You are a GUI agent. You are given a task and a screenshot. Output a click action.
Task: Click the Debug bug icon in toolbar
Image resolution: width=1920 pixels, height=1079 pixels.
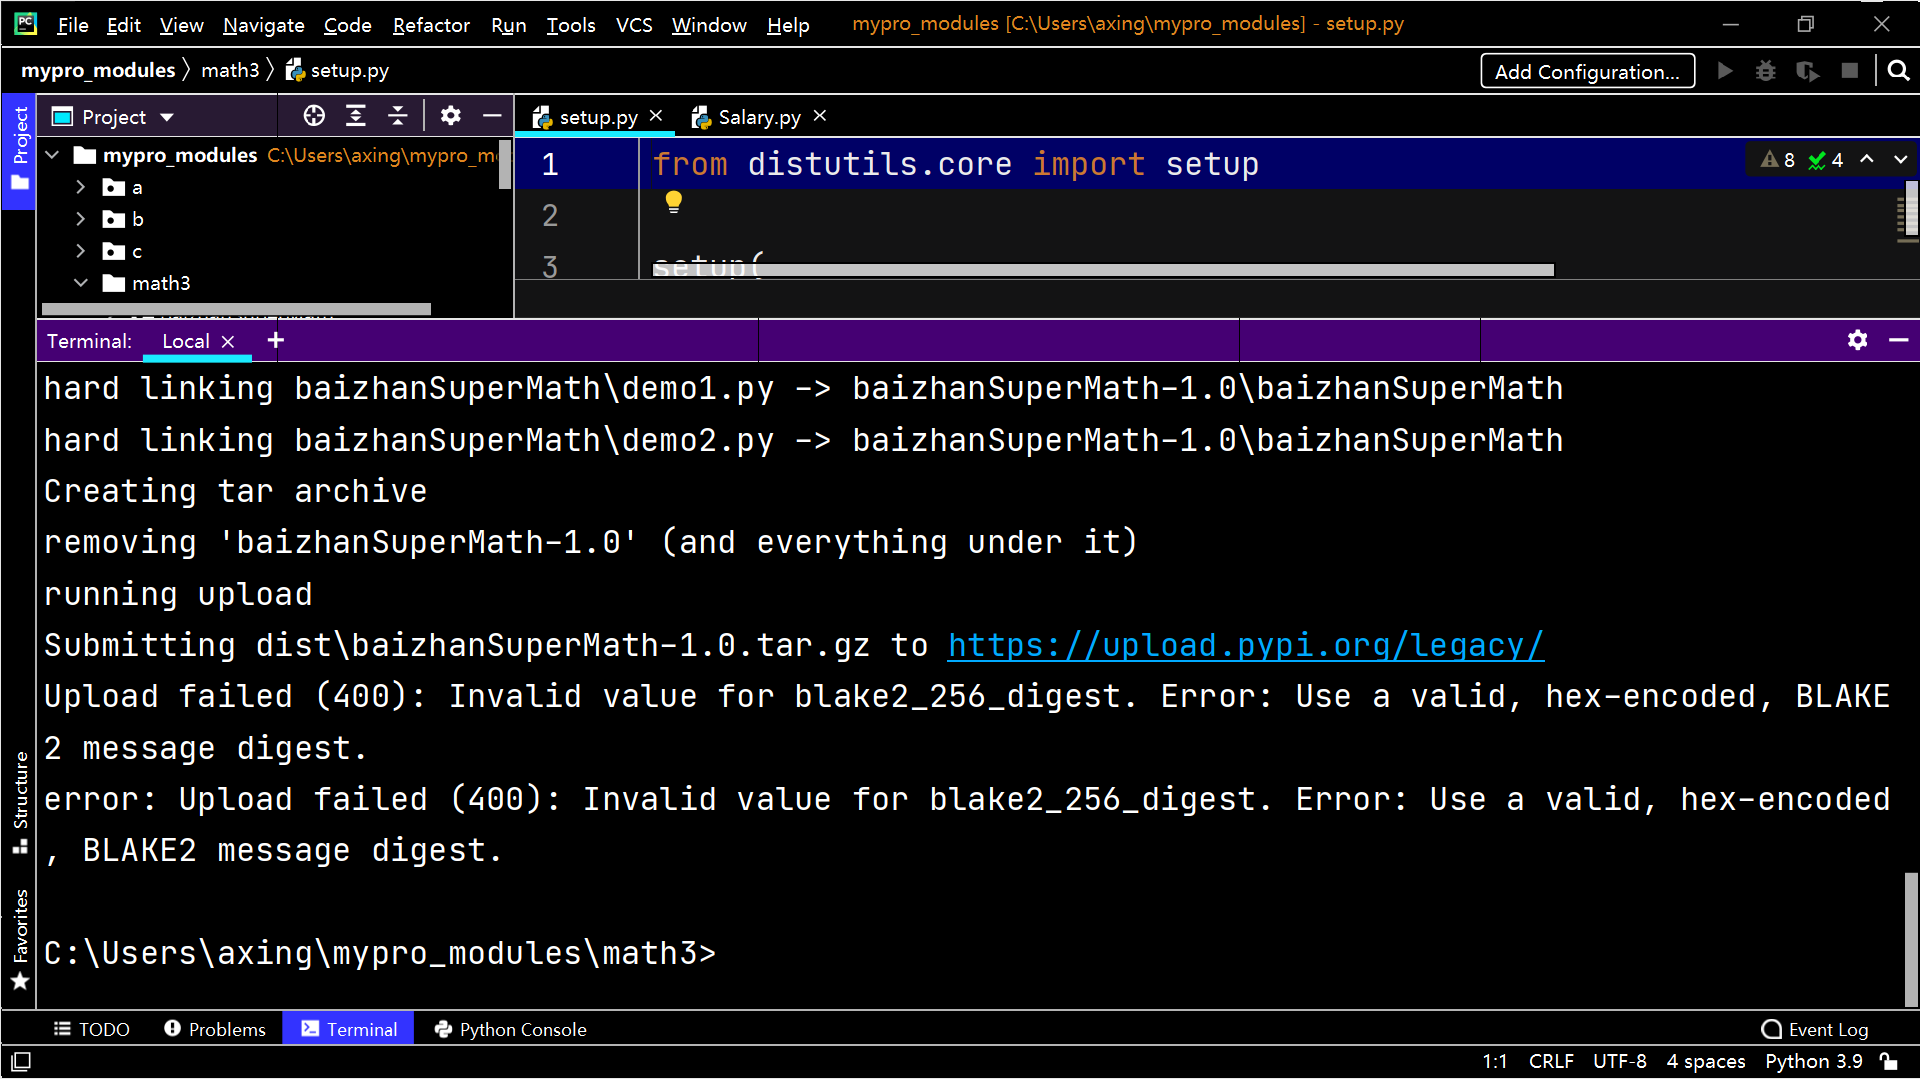click(1766, 71)
